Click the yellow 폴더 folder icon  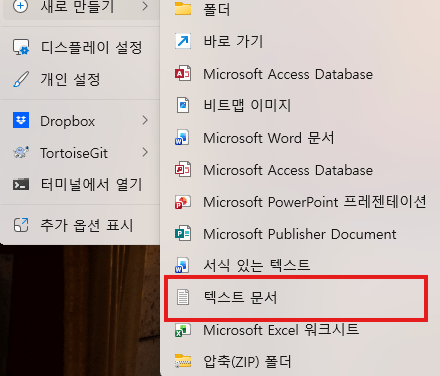[x=183, y=9]
